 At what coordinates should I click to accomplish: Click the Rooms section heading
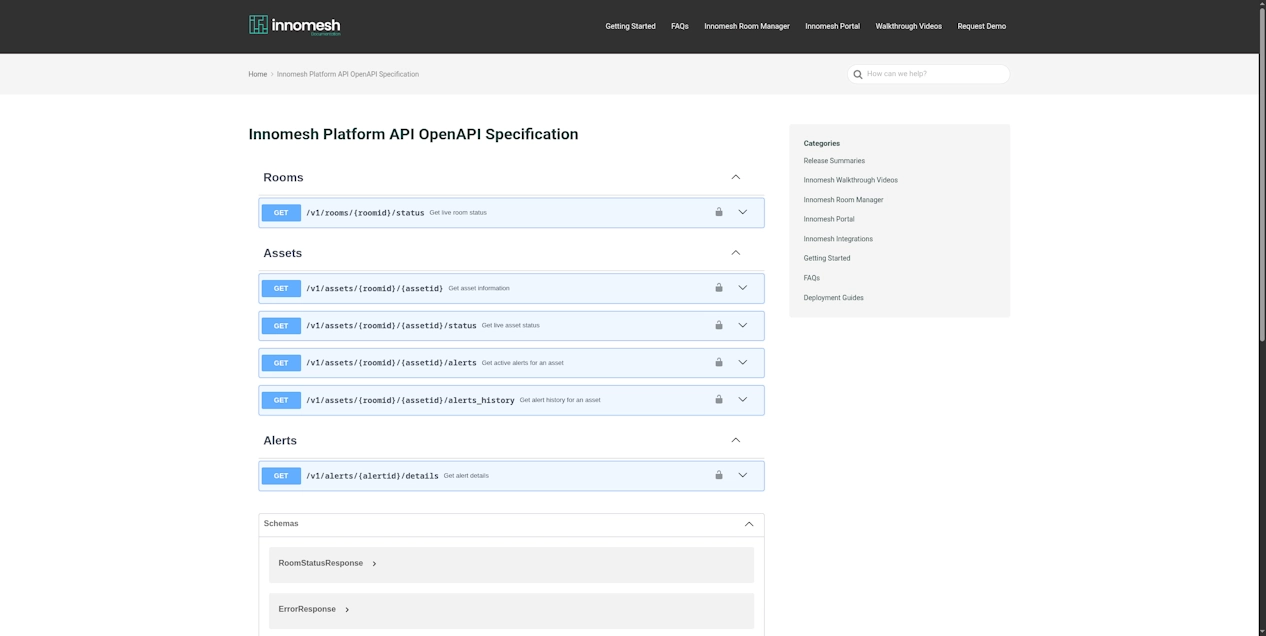(x=283, y=177)
